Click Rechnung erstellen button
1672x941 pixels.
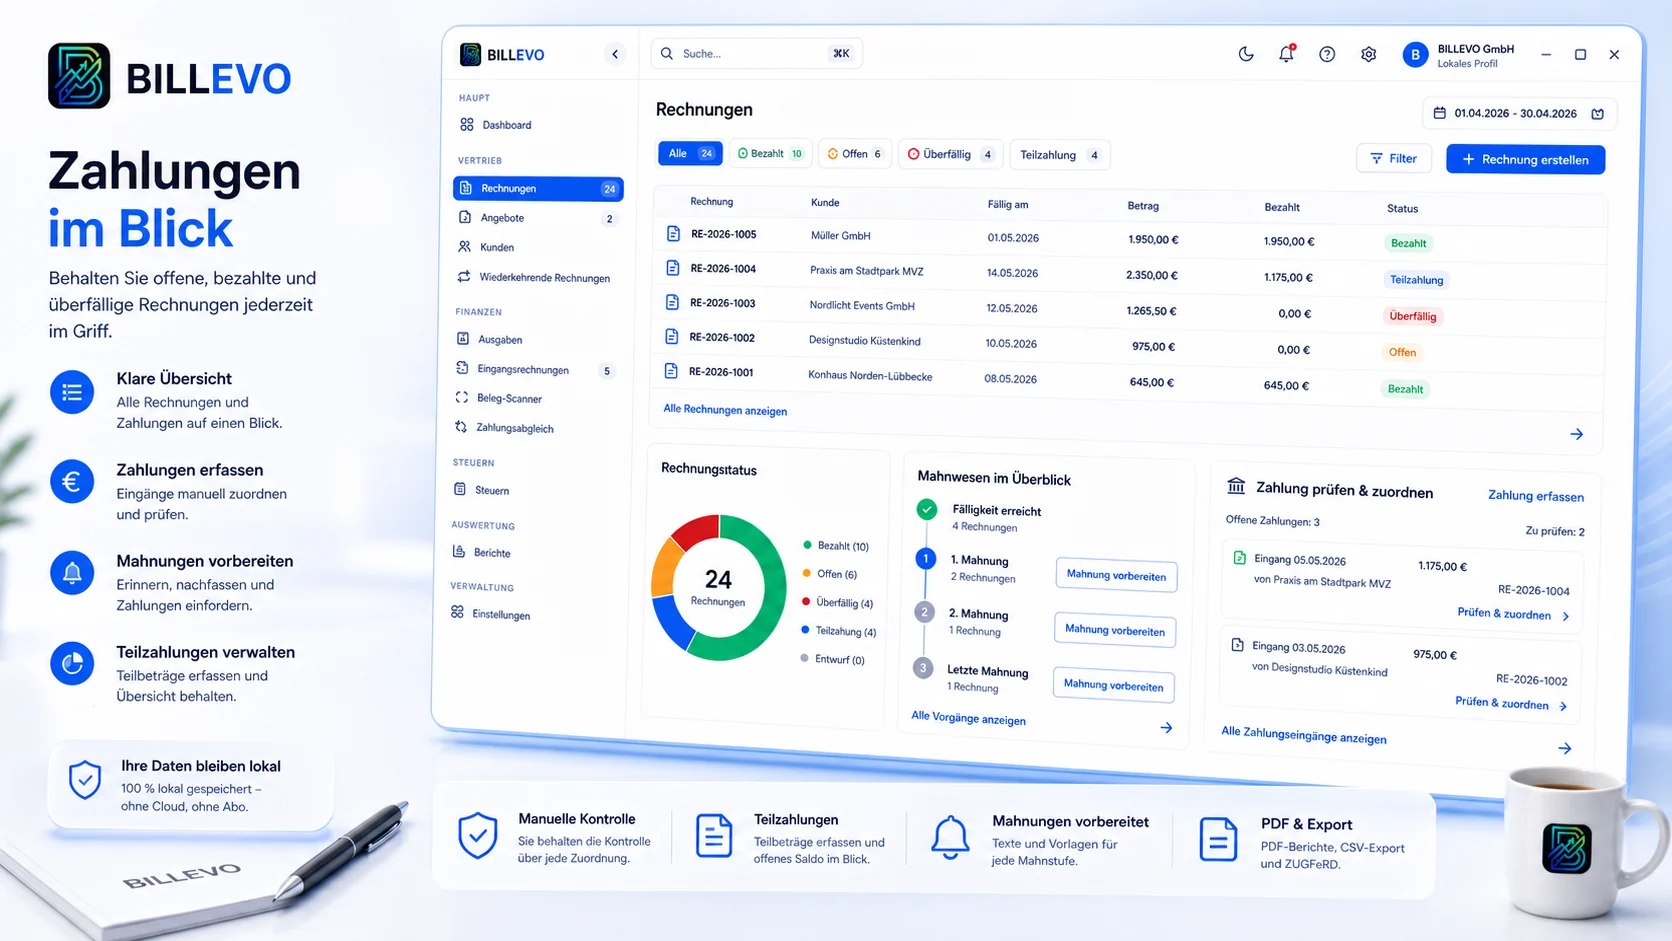1525,159
